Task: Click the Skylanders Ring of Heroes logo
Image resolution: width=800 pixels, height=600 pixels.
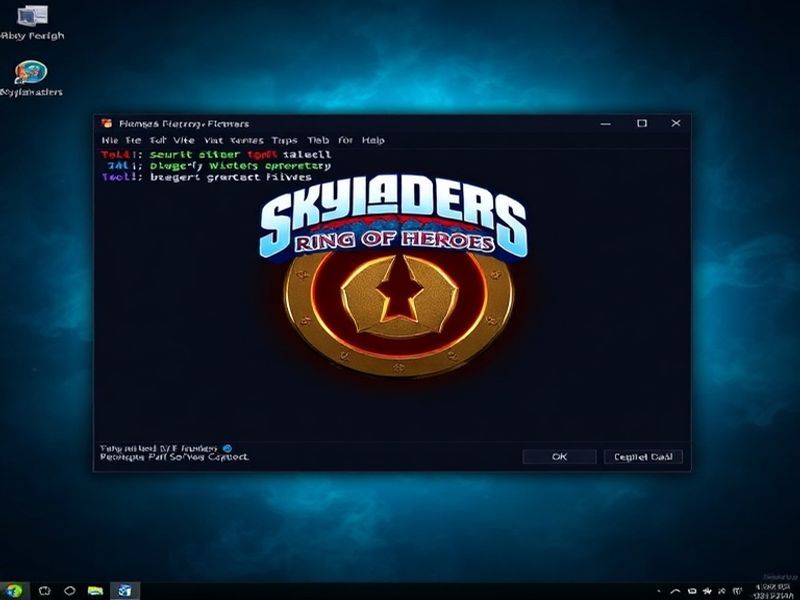Action: (x=393, y=217)
